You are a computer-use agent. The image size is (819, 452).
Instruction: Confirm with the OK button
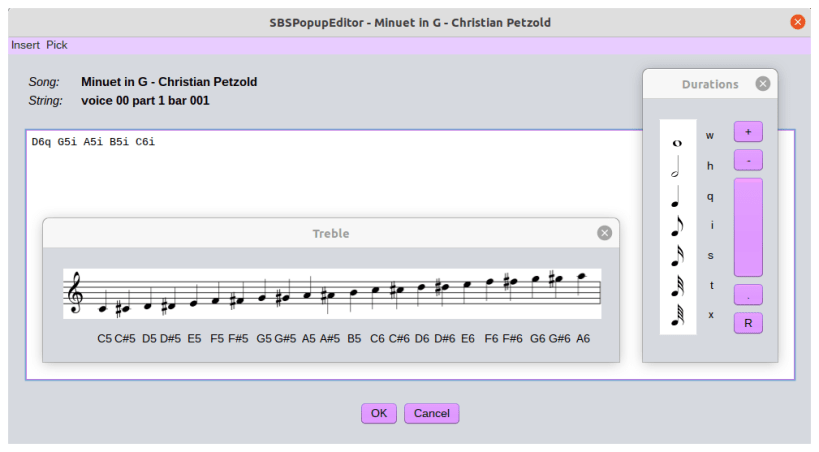tap(379, 413)
